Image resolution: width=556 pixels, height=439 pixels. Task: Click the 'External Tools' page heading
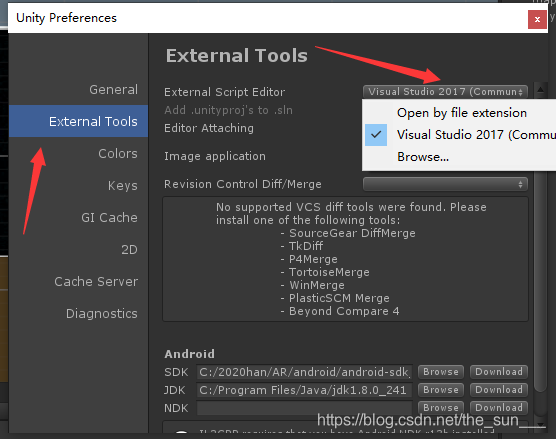[x=237, y=56]
